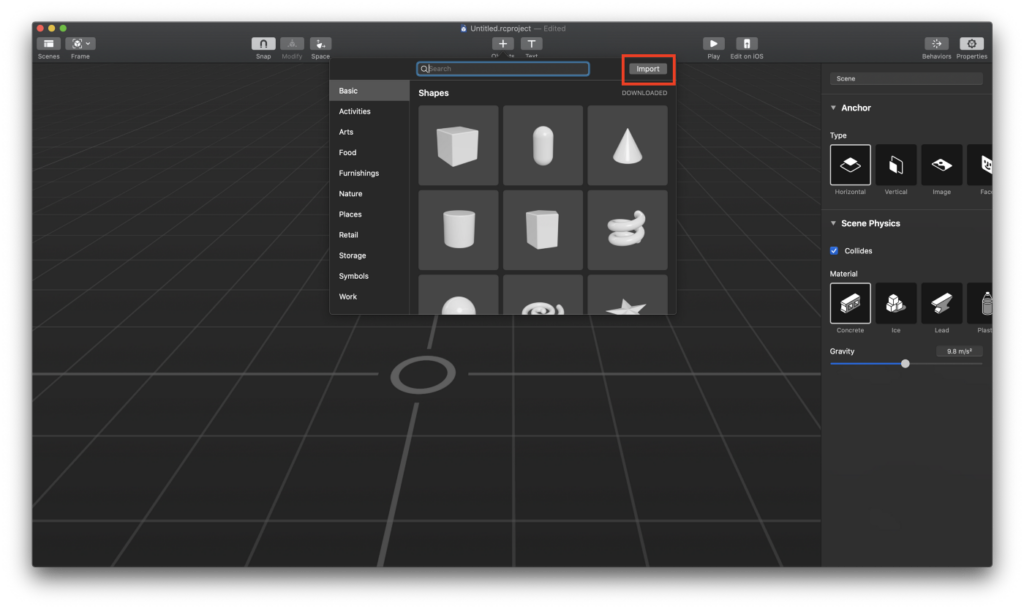Open the Behaviors panel
This screenshot has width=1024, height=609.
(936, 44)
